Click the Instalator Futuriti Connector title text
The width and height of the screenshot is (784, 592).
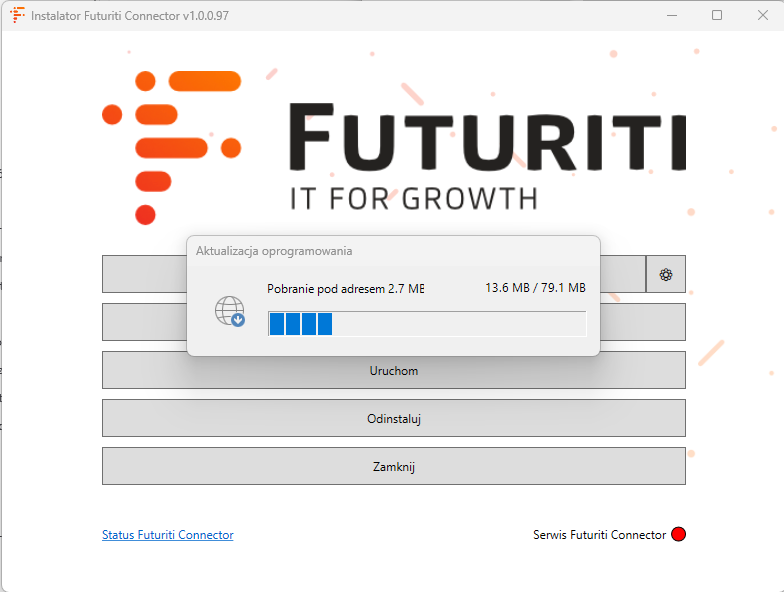coord(123,17)
